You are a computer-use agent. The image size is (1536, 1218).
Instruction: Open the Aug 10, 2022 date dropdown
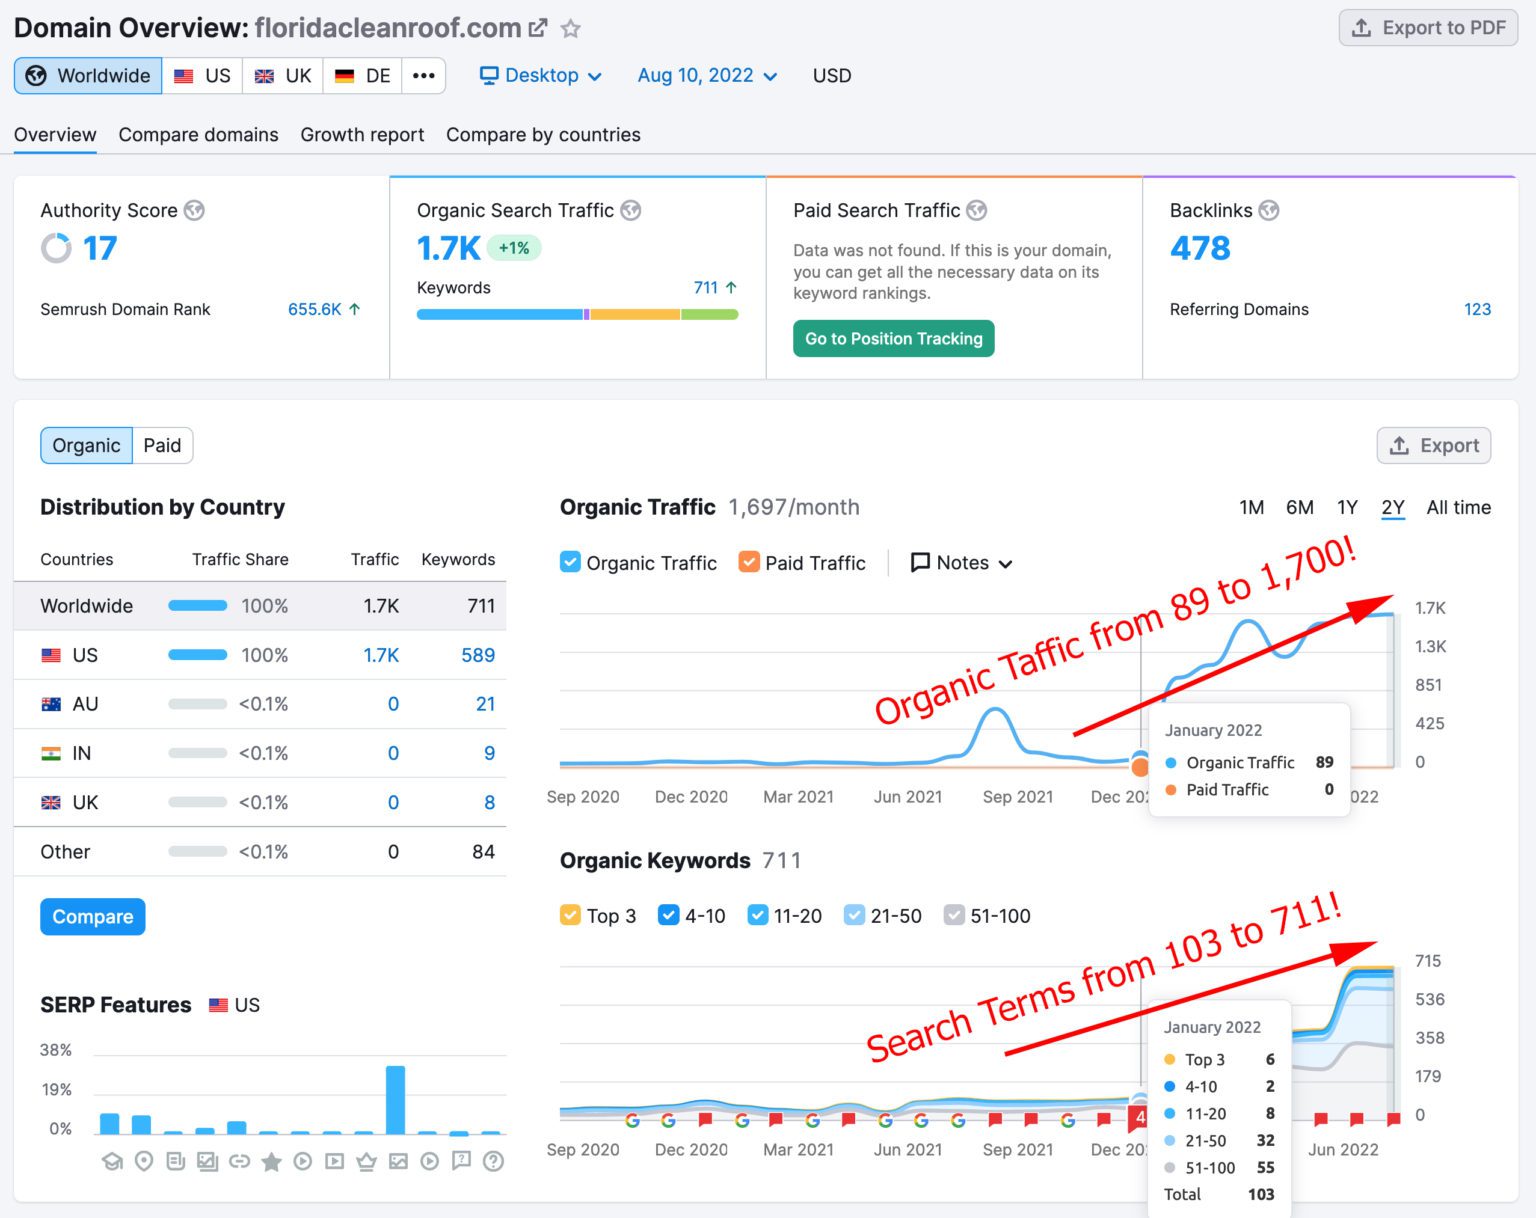[x=707, y=76]
